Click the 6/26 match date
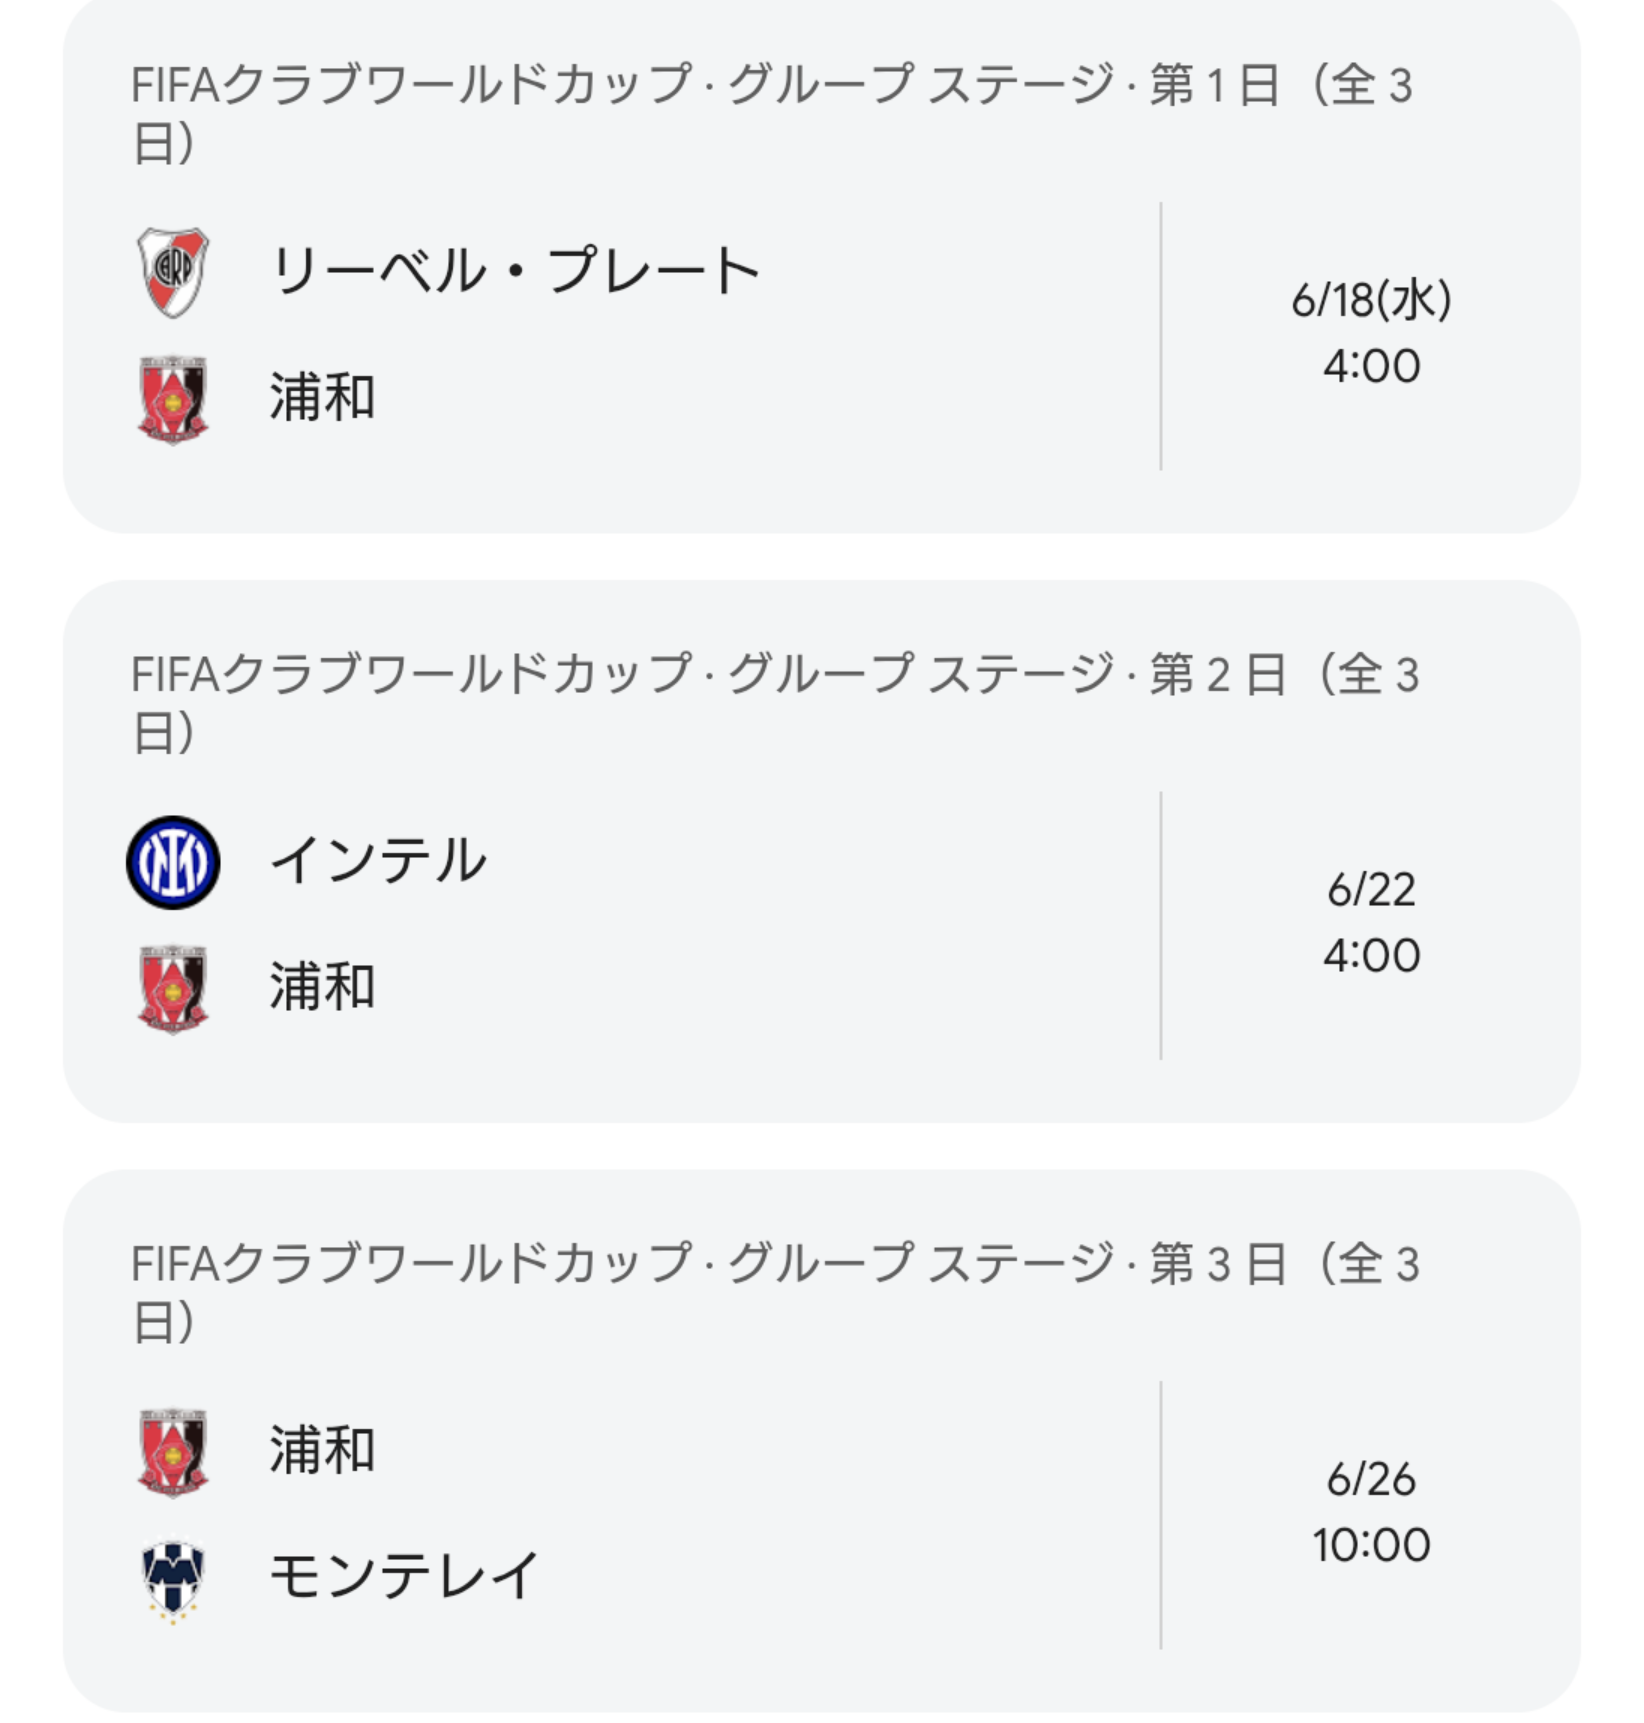The image size is (1644, 1723). (1371, 1480)
